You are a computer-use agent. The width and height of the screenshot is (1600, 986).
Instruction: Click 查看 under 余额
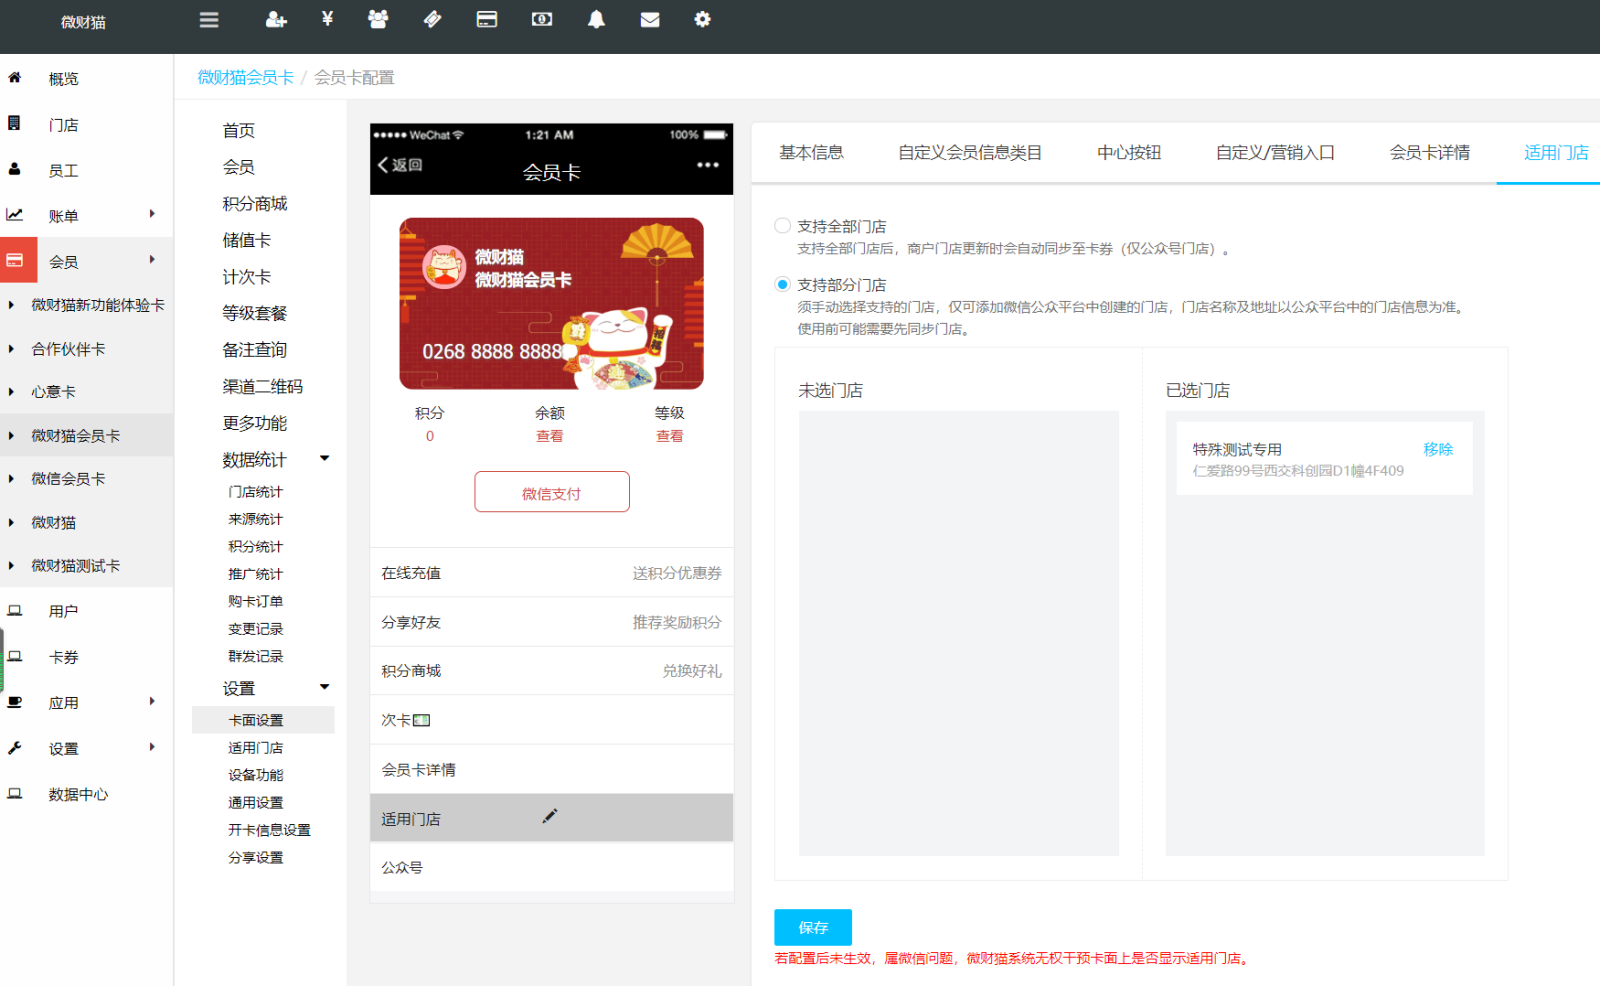[x=550, y=436]
